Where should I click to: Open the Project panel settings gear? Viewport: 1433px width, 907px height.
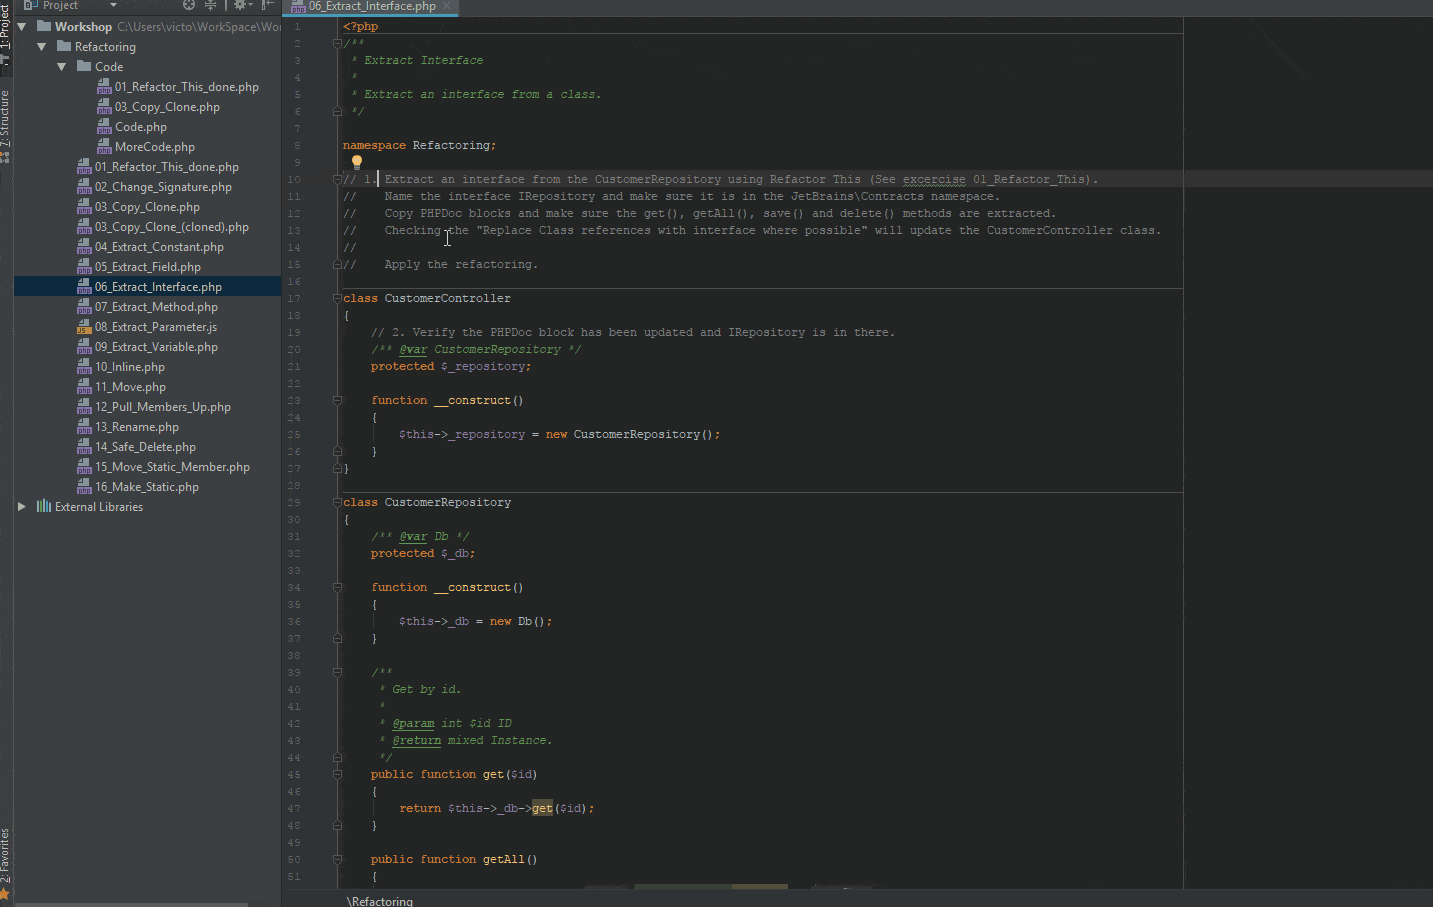239,5
